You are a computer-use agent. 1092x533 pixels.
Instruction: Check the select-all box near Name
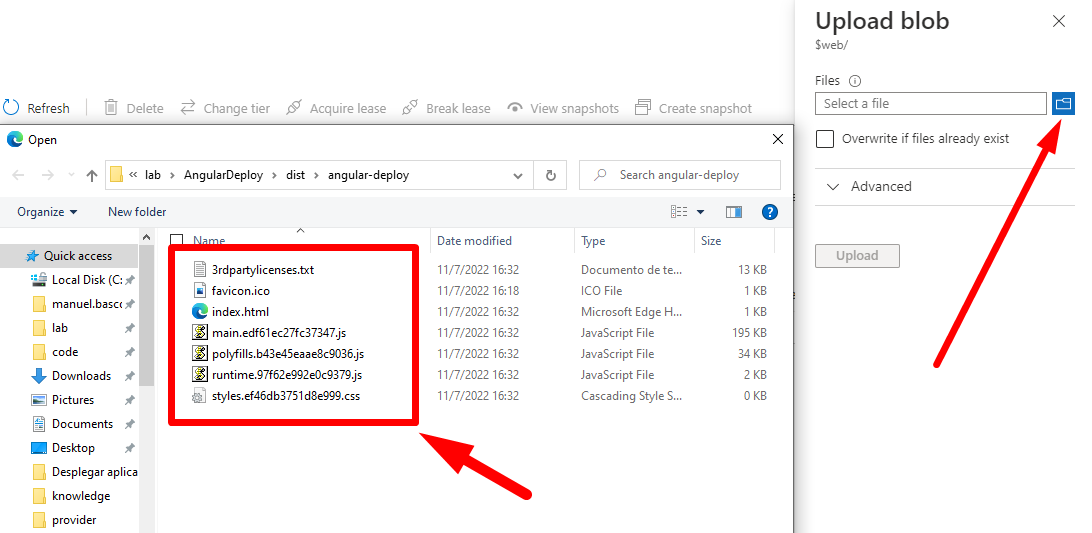click(x=177, y=241)
